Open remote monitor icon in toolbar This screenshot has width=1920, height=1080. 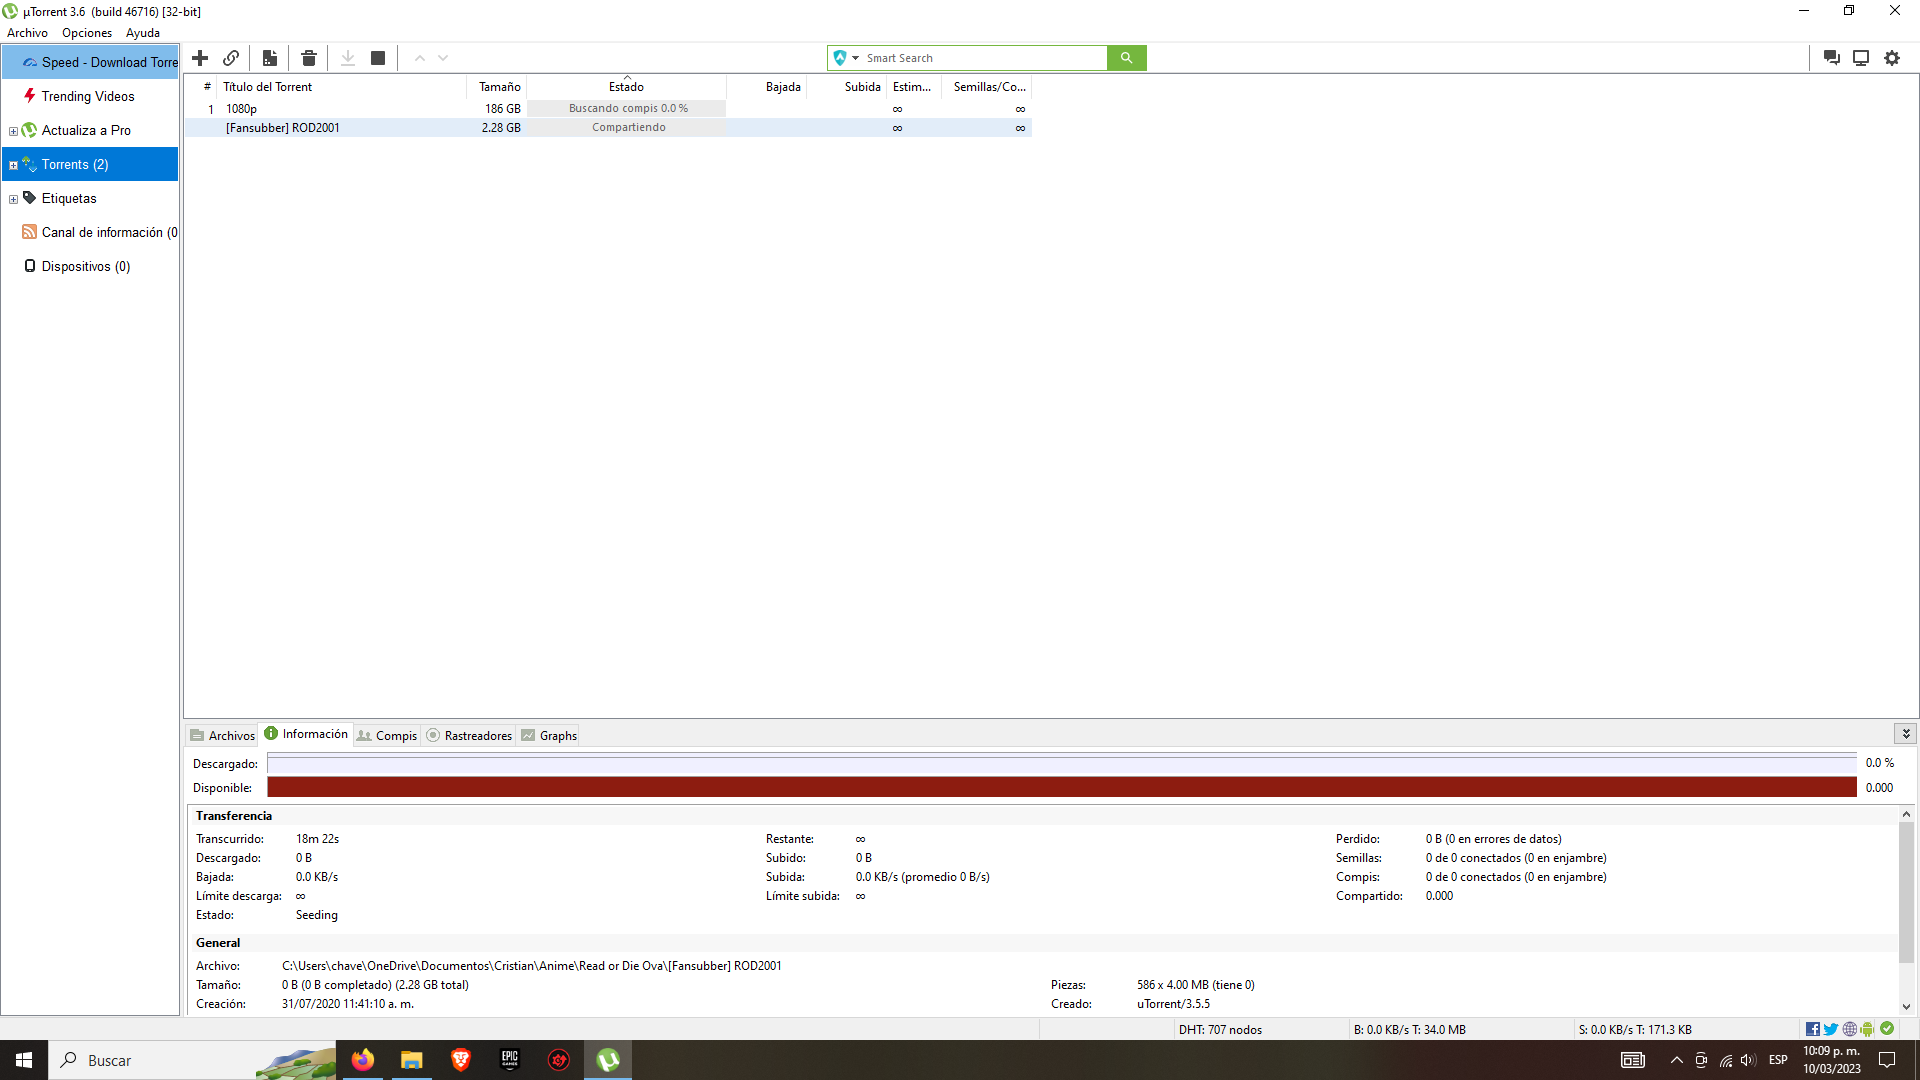coord(1861,58)
